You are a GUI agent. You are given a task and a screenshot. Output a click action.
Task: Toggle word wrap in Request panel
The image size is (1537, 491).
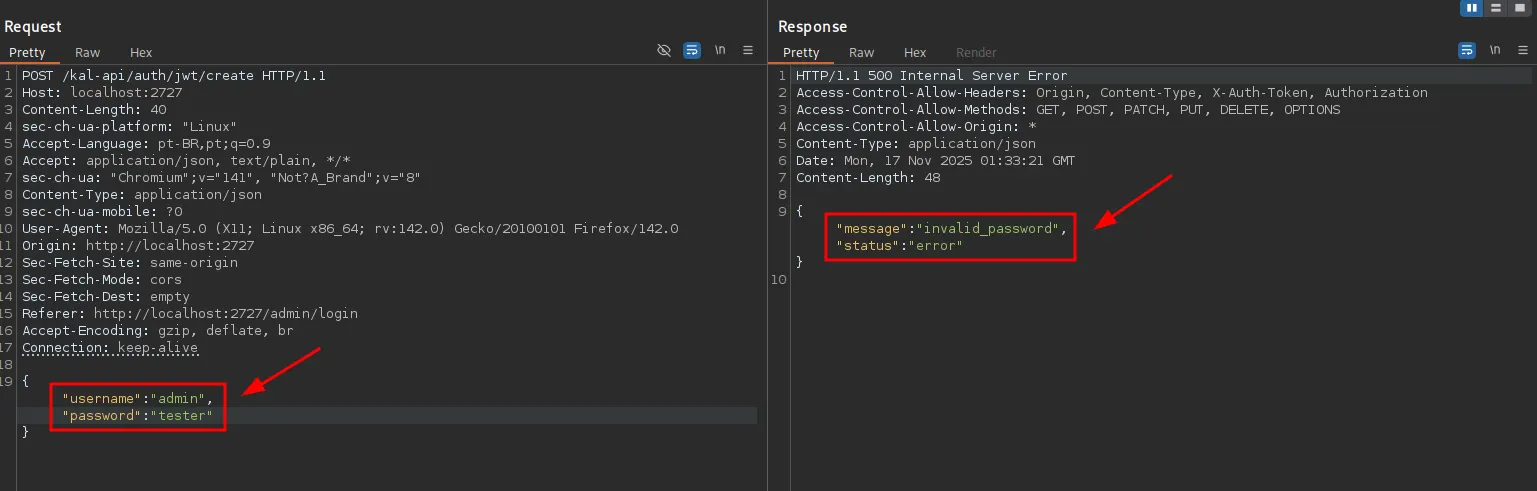point(692,50)
